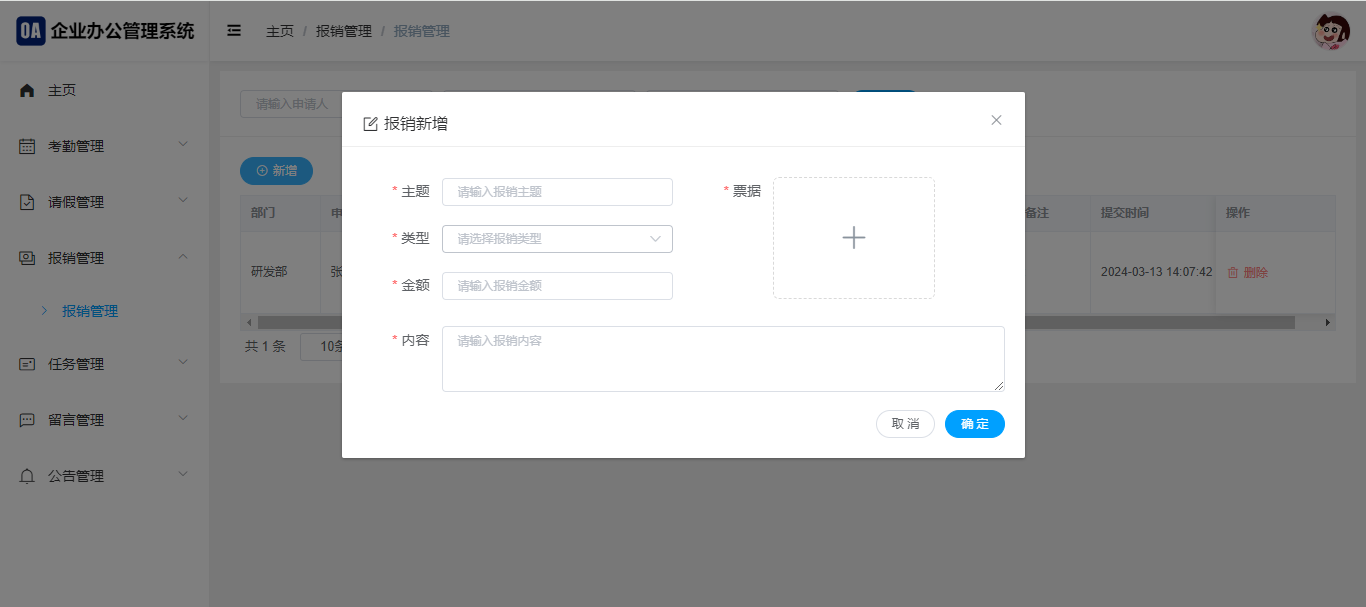This screenshot has height=607, width=1366.
Task: Click the home icon beside 主页
Action: pyautogui.click(x=27, y=91)
